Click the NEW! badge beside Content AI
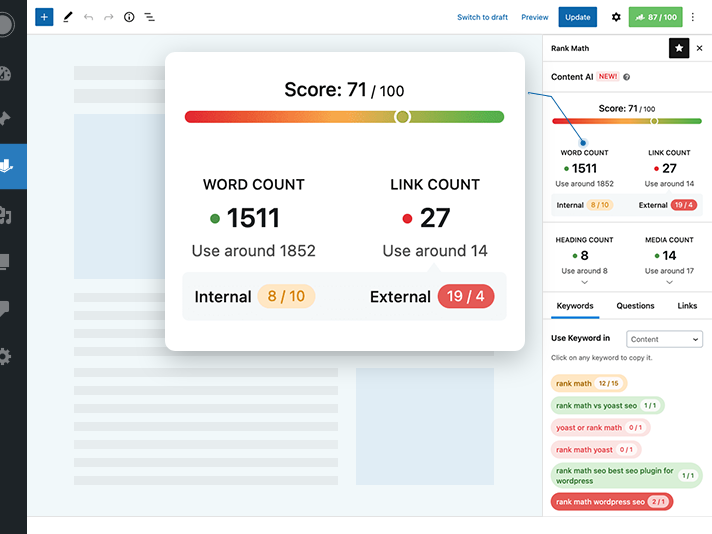 coord(608,76)
